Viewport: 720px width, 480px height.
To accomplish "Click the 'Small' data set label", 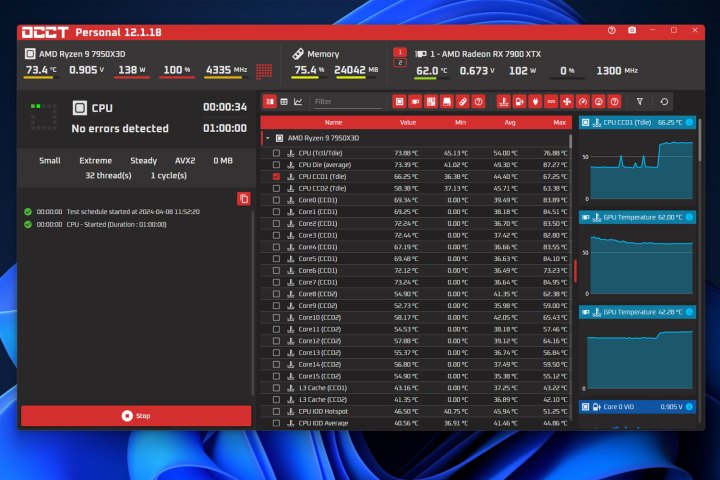I will click(x=50, y=161).
